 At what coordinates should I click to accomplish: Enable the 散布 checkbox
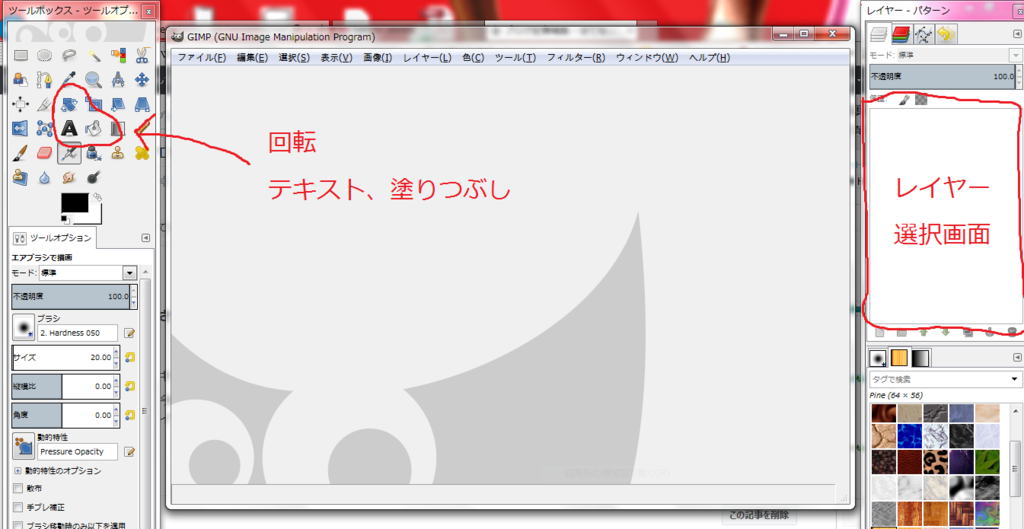18,488
